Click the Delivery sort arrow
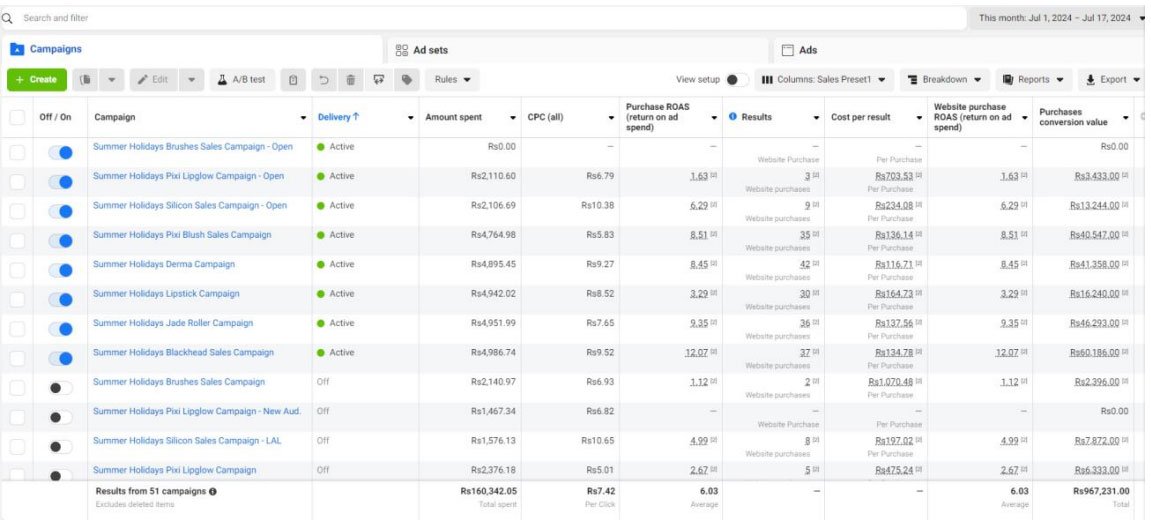Image resolution: width=1151 pixels, height=522 pixels. click(356, 117)
